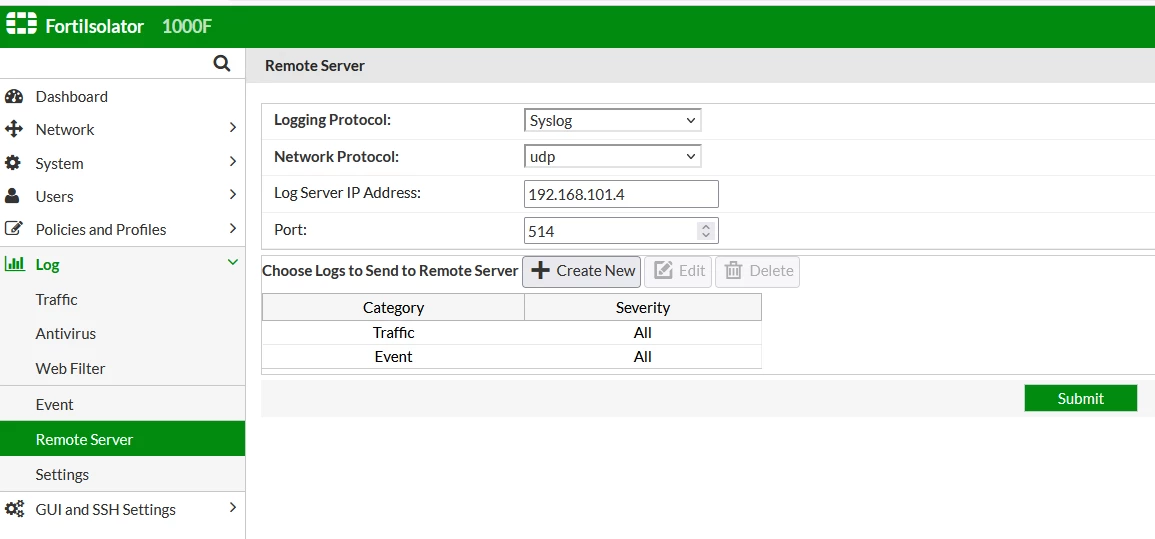Open the Network Protocol udp dropdown
The image size is (1155, 539).
[x=612, y=157]
